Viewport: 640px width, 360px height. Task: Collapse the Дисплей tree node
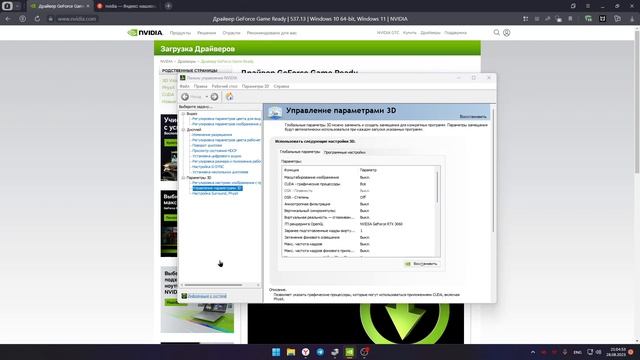[x=183, y=130]
